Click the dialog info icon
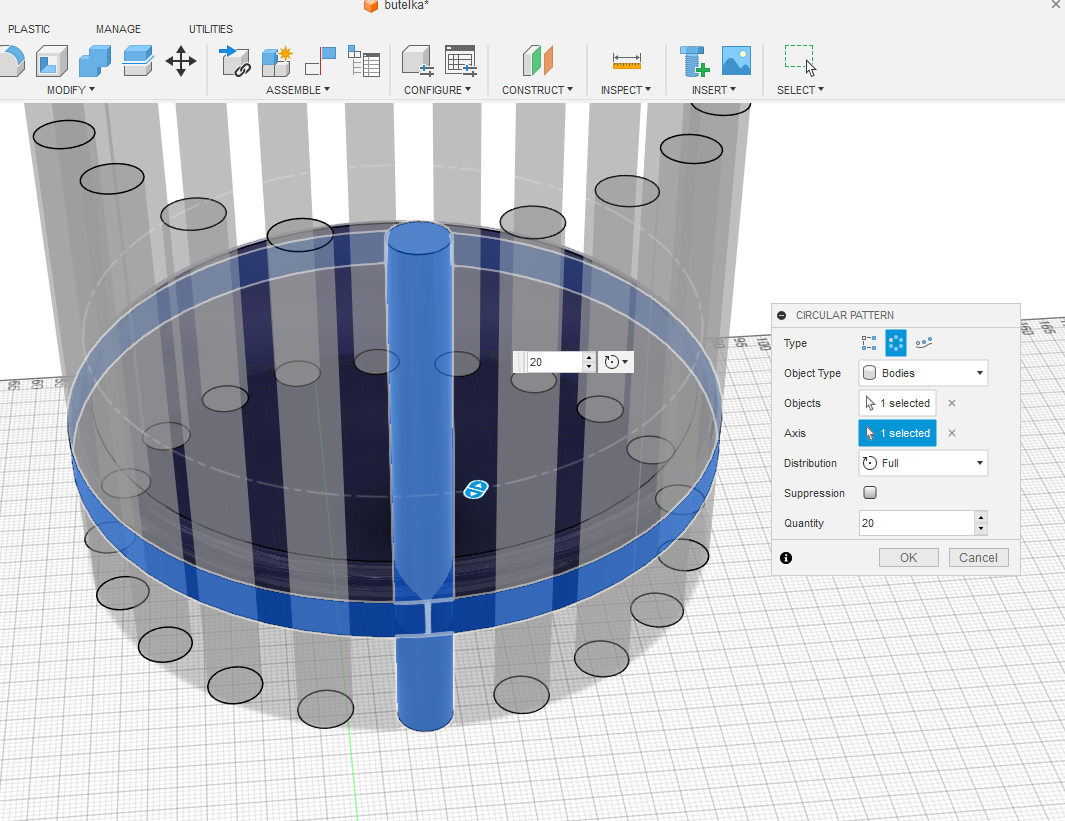The image size is (1065, 821). 786,558
